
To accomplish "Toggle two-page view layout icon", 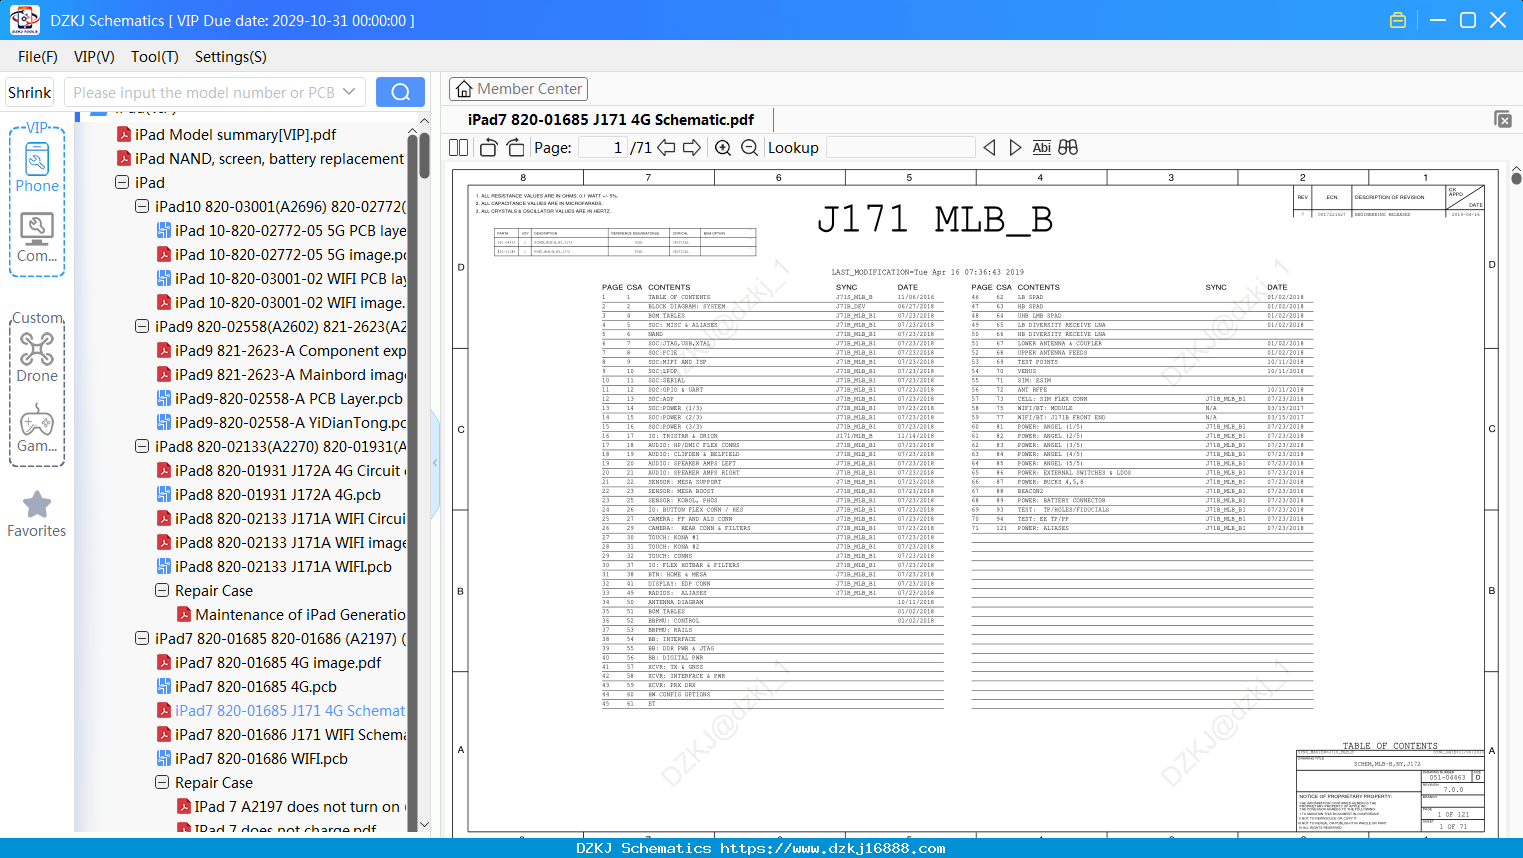I will coord(459,148).
